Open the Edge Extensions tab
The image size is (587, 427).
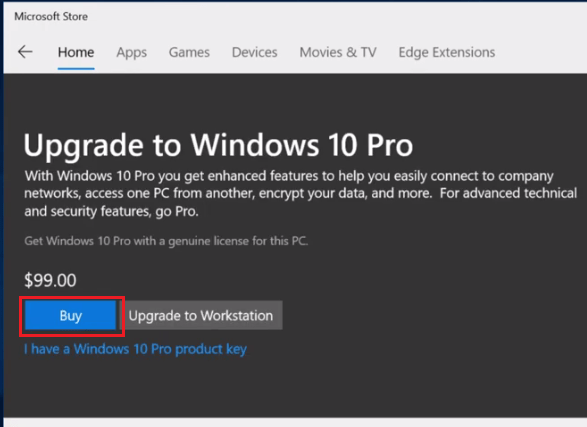447,52
